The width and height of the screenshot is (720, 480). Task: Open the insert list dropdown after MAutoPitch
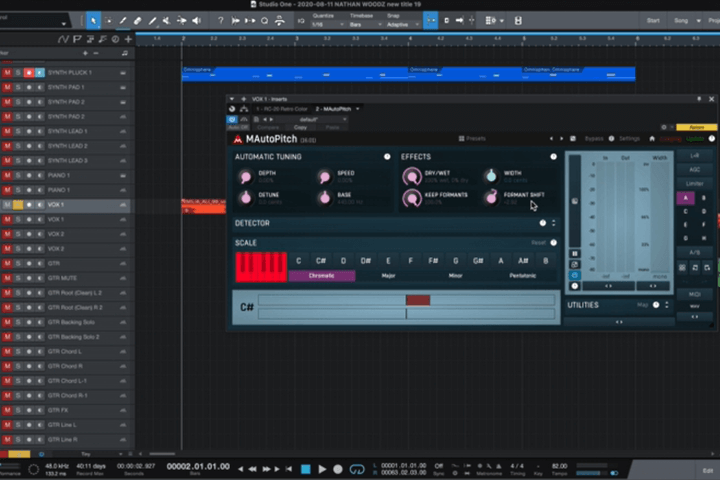(358, 109)
